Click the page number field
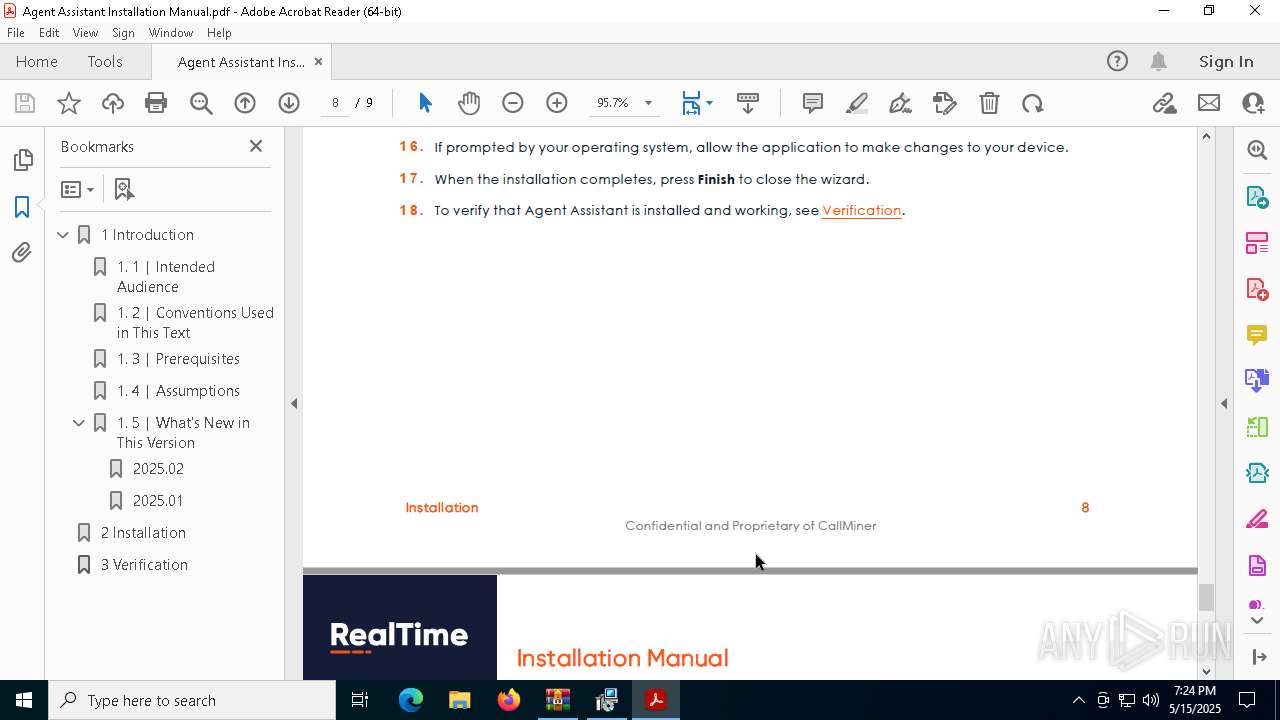 pos(336,103)
